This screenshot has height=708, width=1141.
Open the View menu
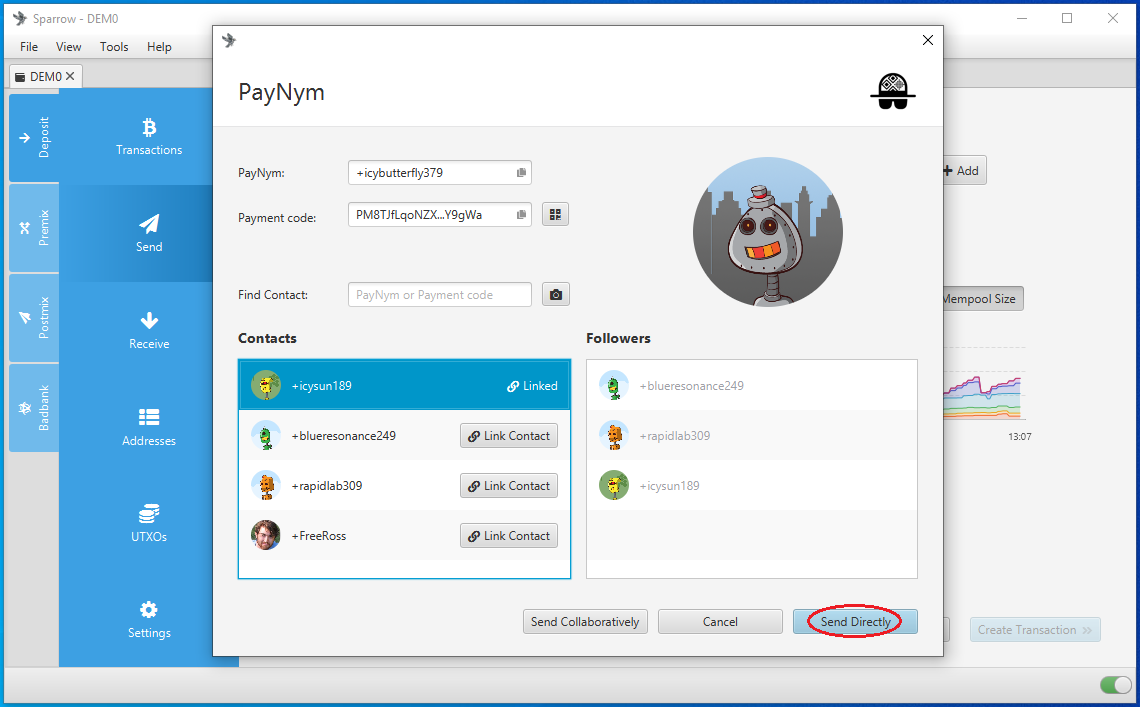click(68, 47)
